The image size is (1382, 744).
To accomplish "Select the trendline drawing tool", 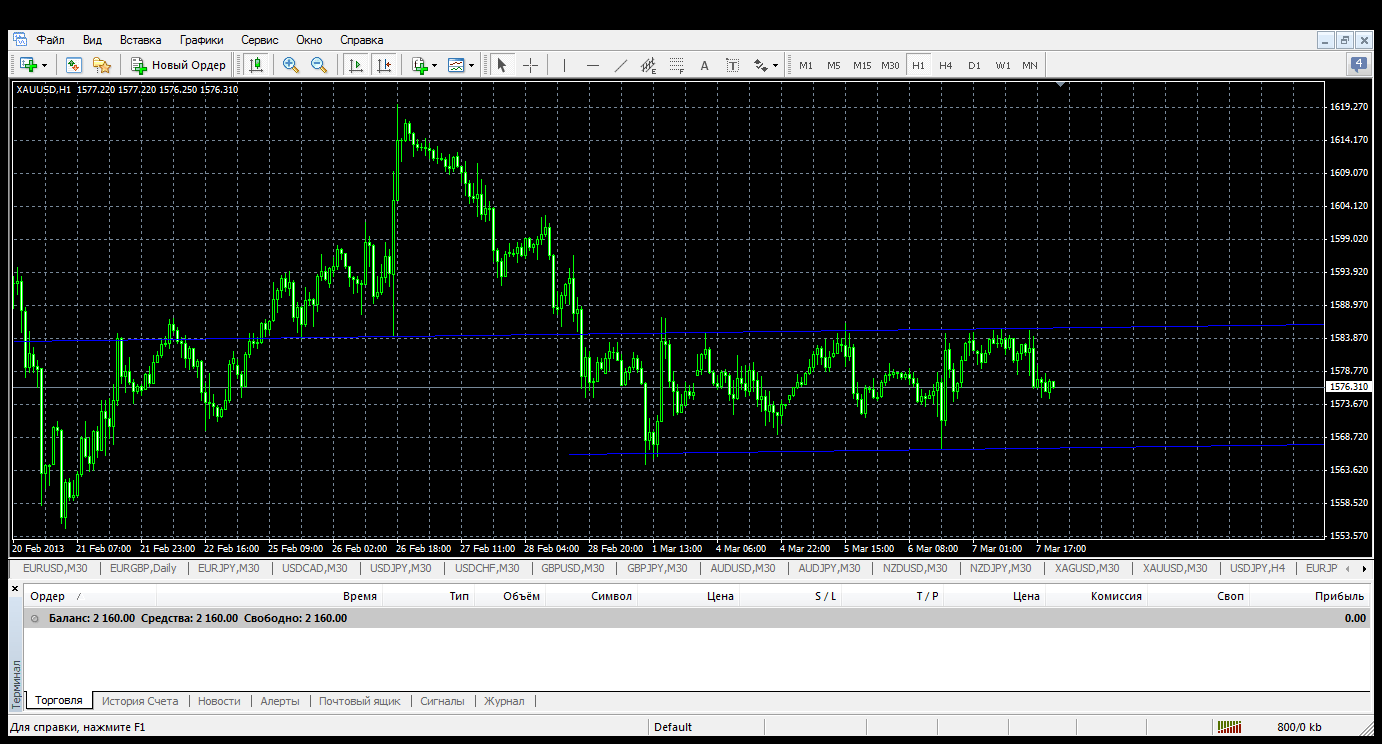I will click(x=620, y=65).
